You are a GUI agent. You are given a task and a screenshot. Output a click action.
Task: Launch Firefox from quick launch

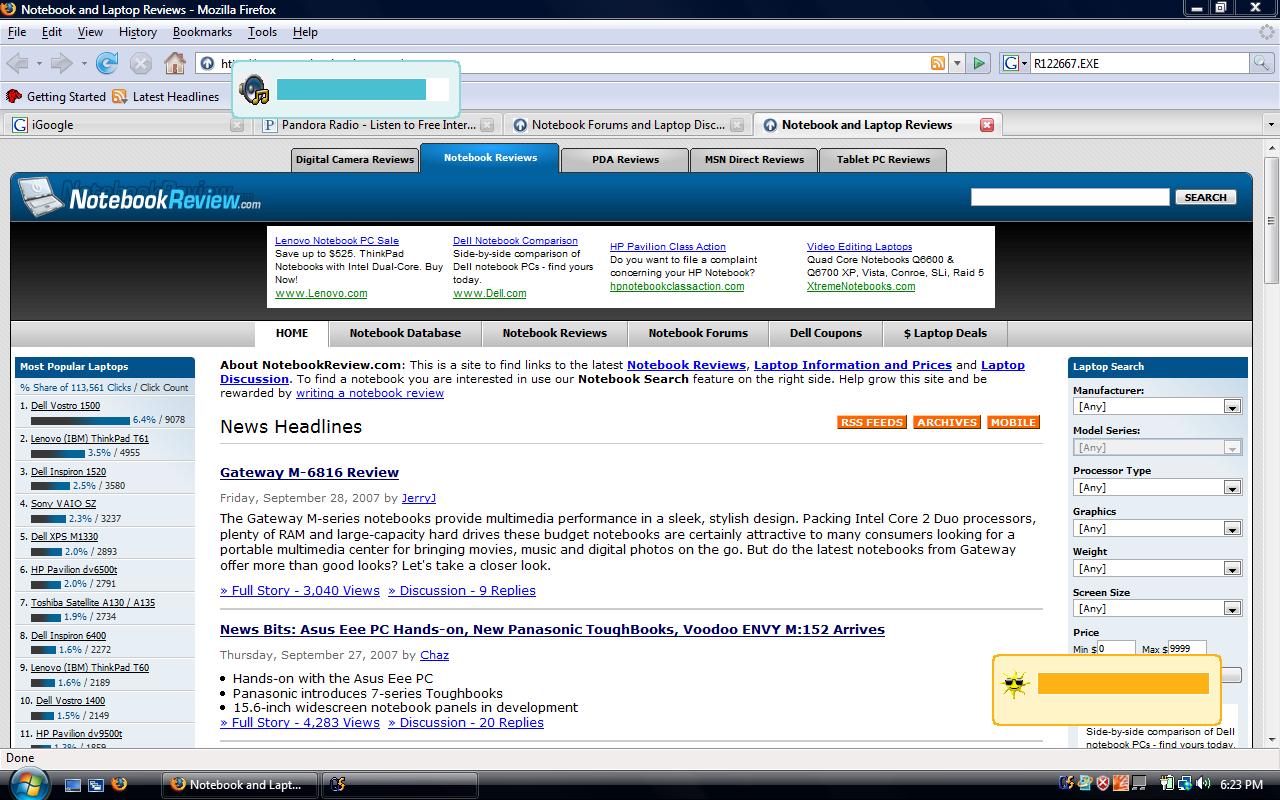tap(119, 785)
